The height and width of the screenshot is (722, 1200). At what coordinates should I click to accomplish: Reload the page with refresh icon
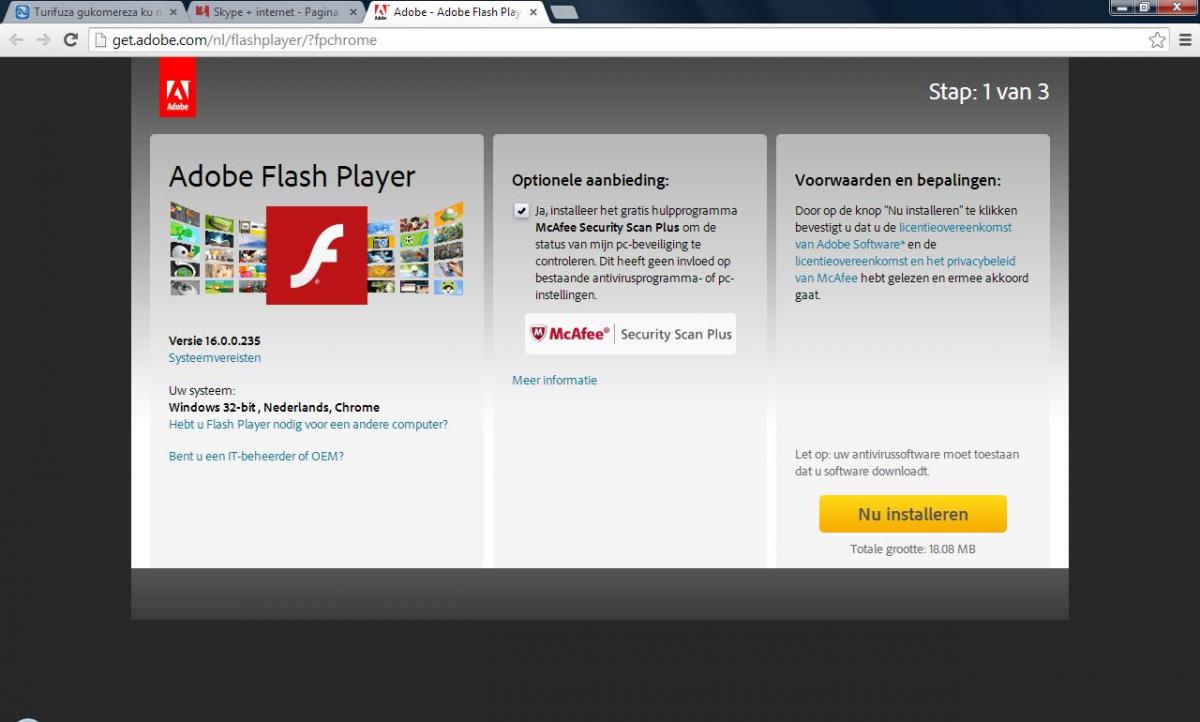(x=70, y=40)
